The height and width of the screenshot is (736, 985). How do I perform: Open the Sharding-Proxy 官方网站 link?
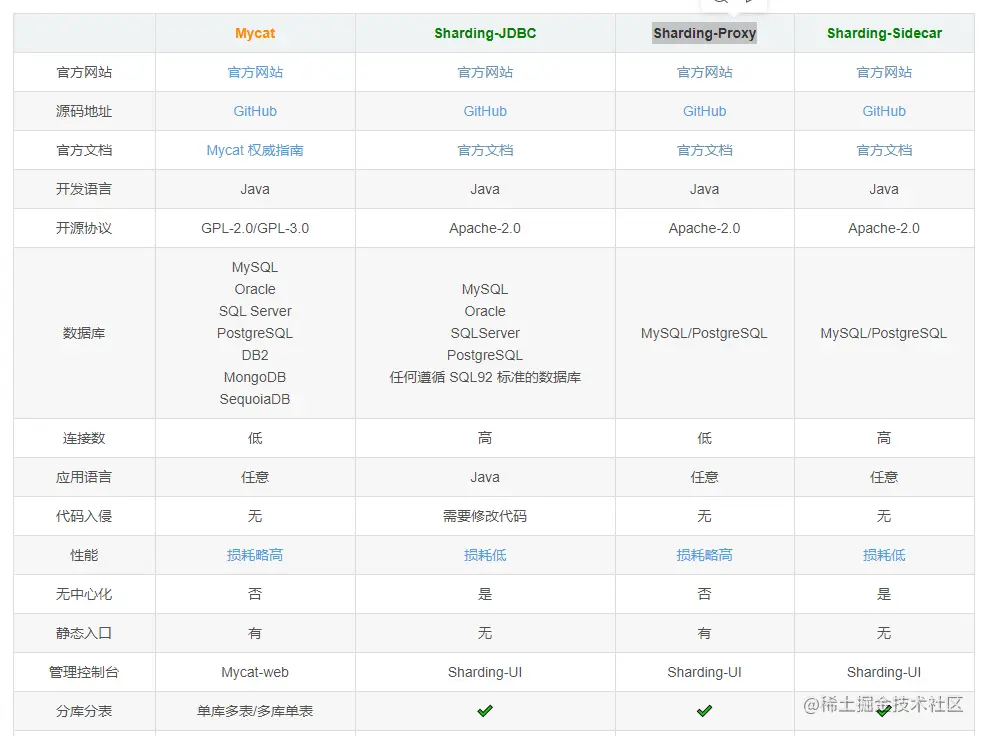click(x=704, y=72)
